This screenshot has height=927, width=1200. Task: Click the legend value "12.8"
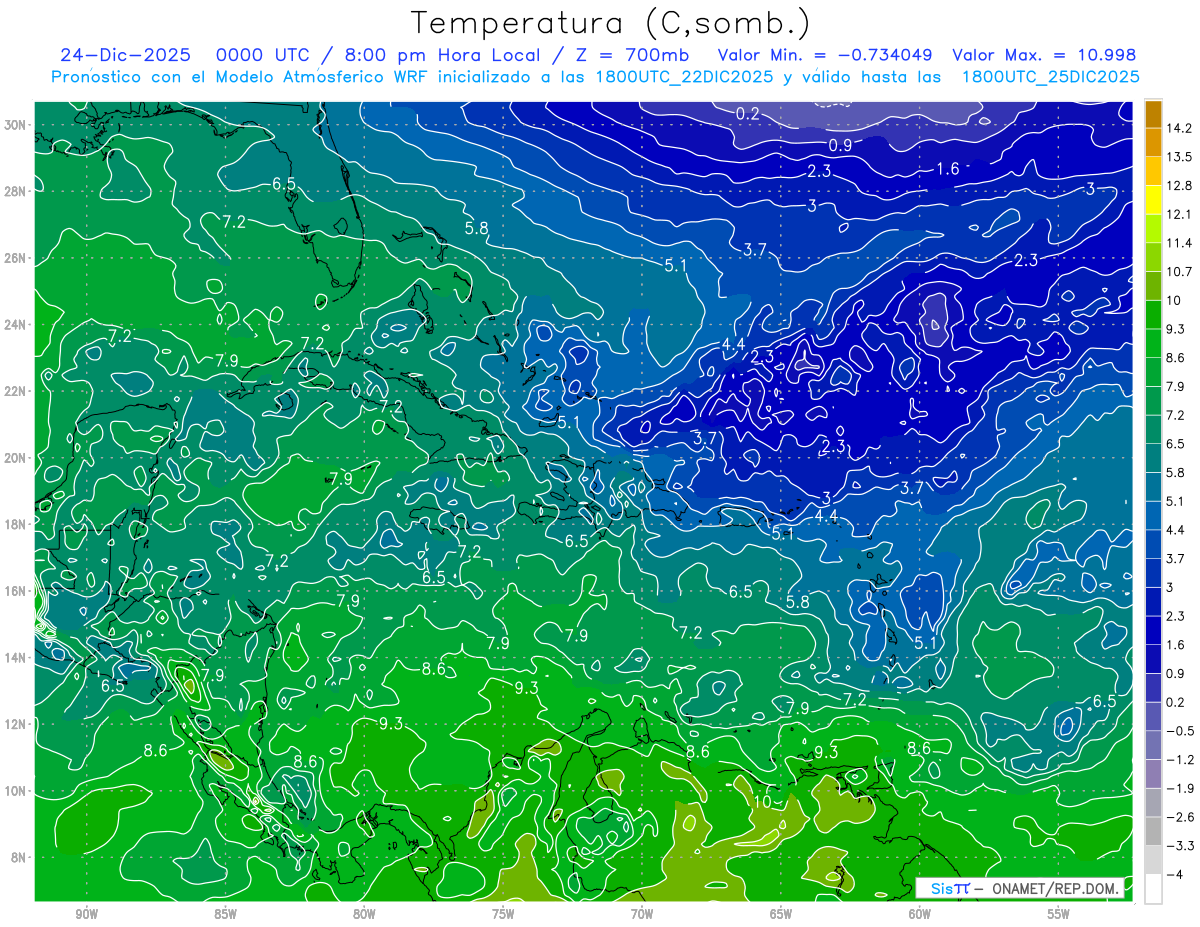tap(1178, 186)
